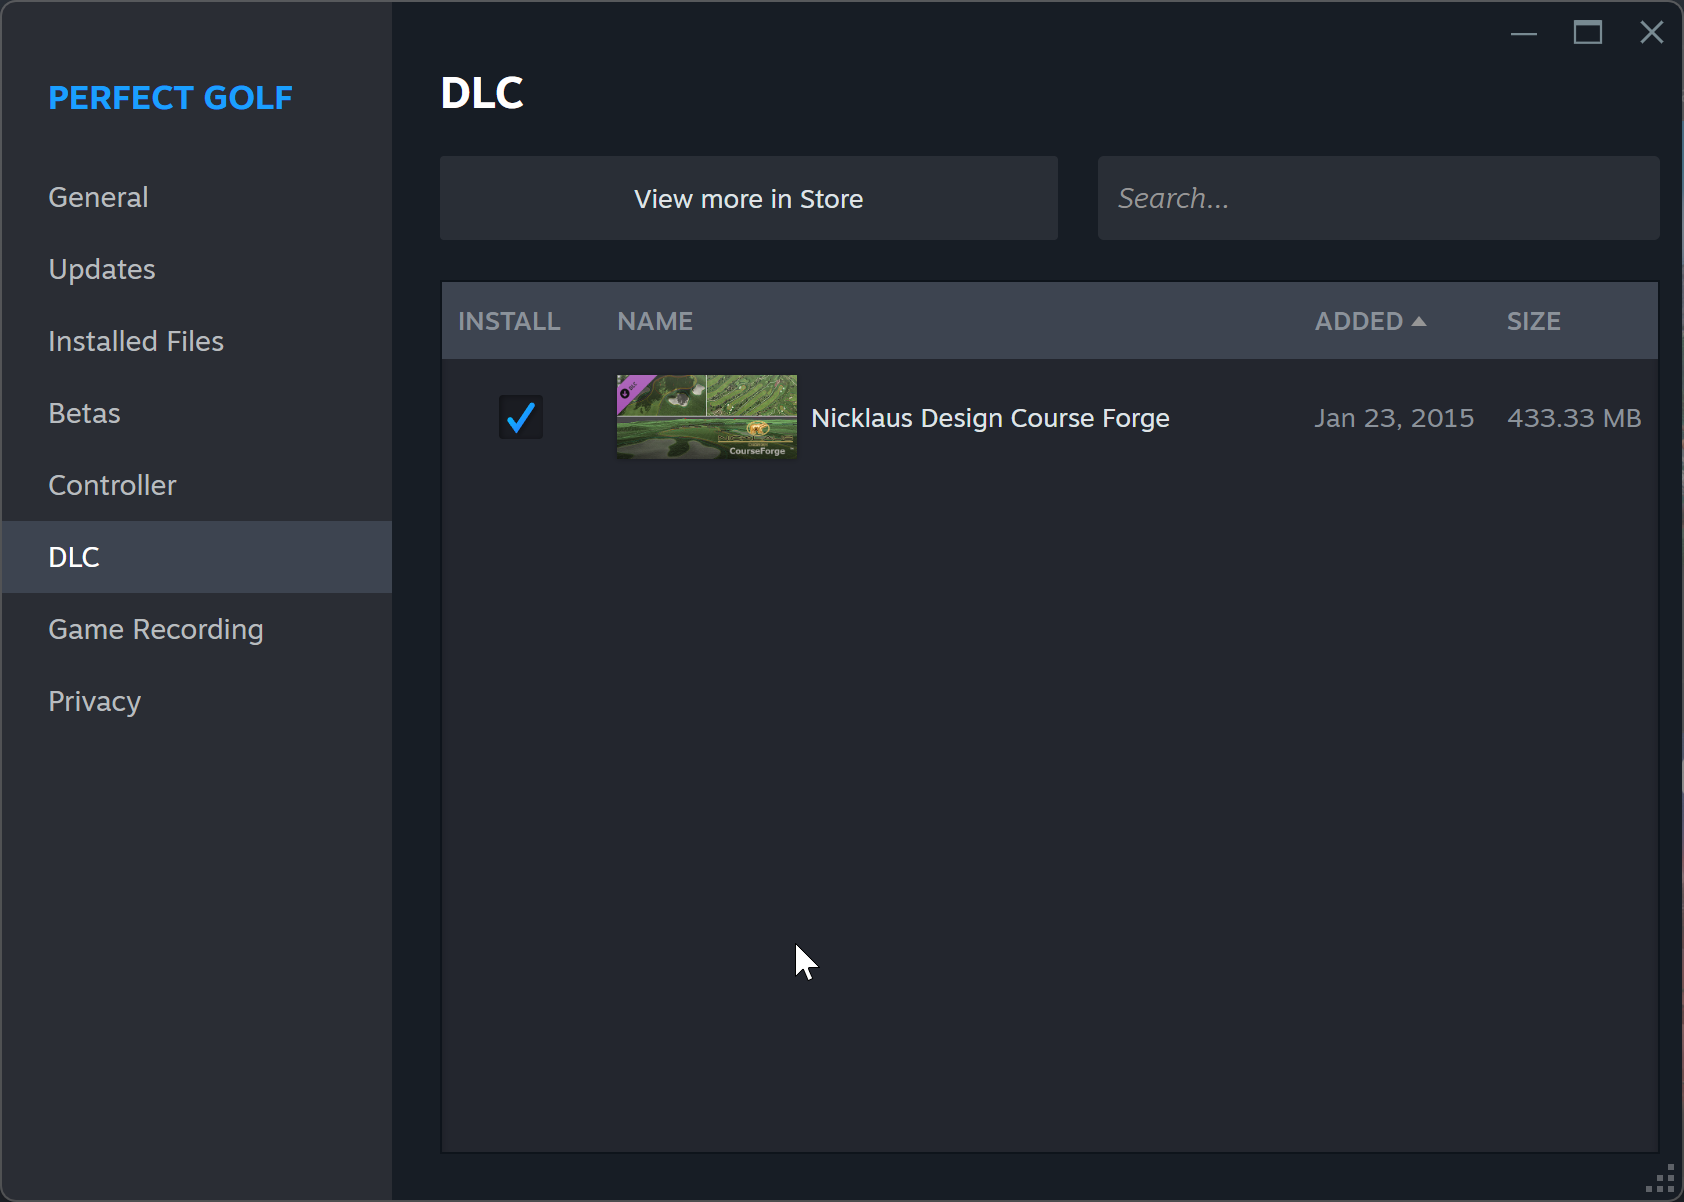
Task: Open the General settings tab
Action: point(98,197)
